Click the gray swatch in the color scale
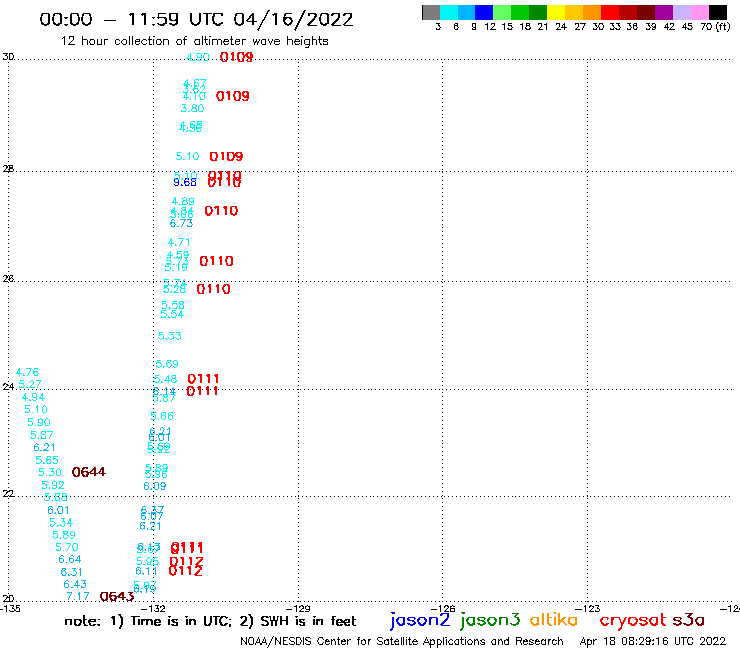The height and width of the screenshot is (650, 740). click(431, 12)
